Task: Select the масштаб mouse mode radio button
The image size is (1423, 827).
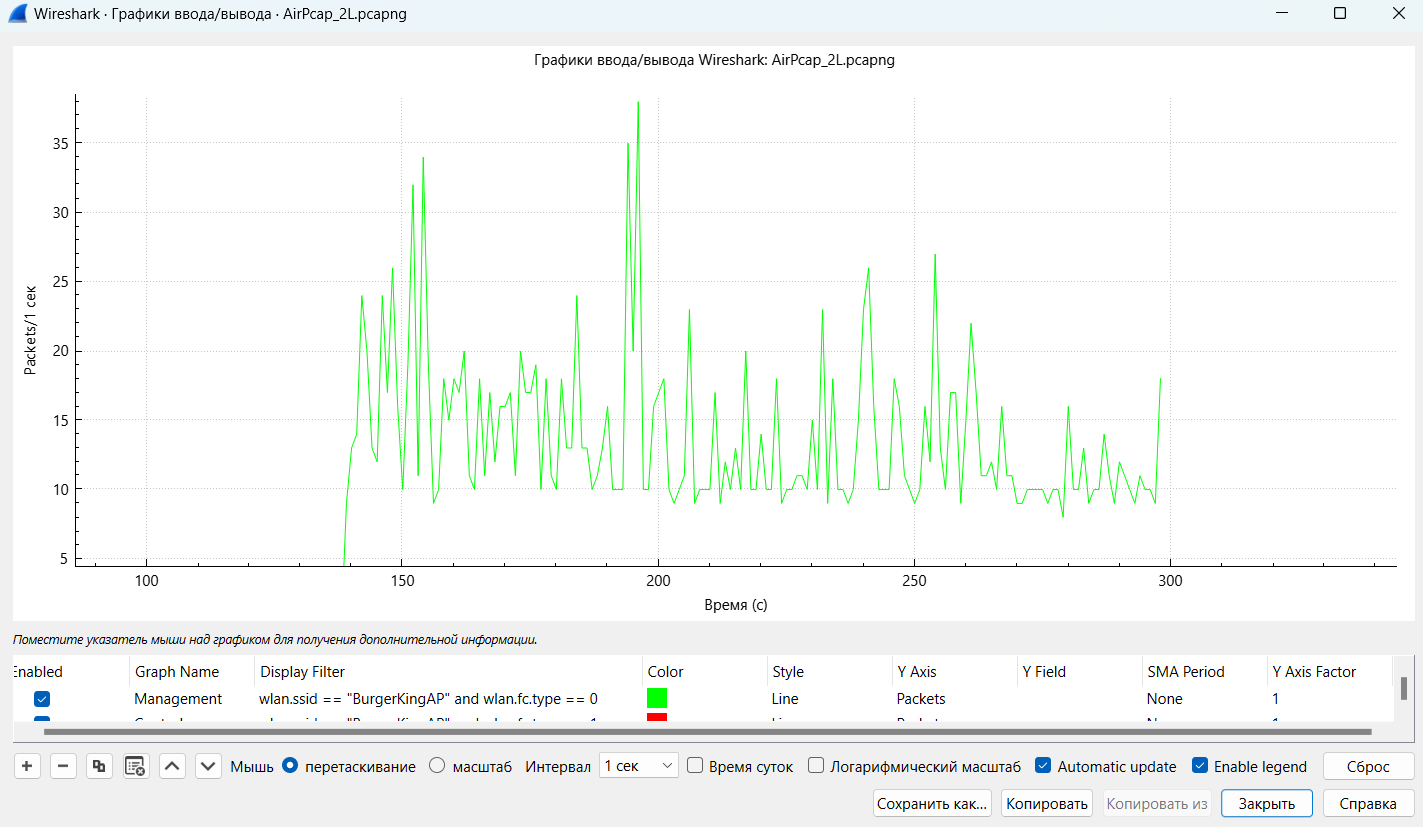Action: tap(436, 766)
